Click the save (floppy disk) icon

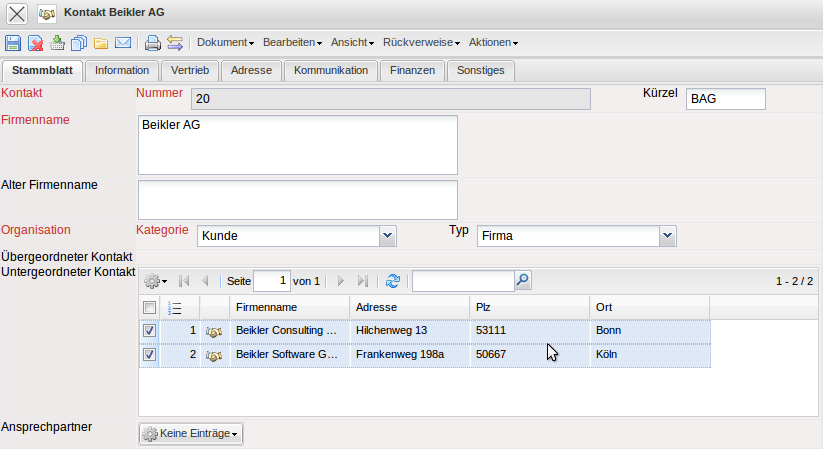point(13,43)
